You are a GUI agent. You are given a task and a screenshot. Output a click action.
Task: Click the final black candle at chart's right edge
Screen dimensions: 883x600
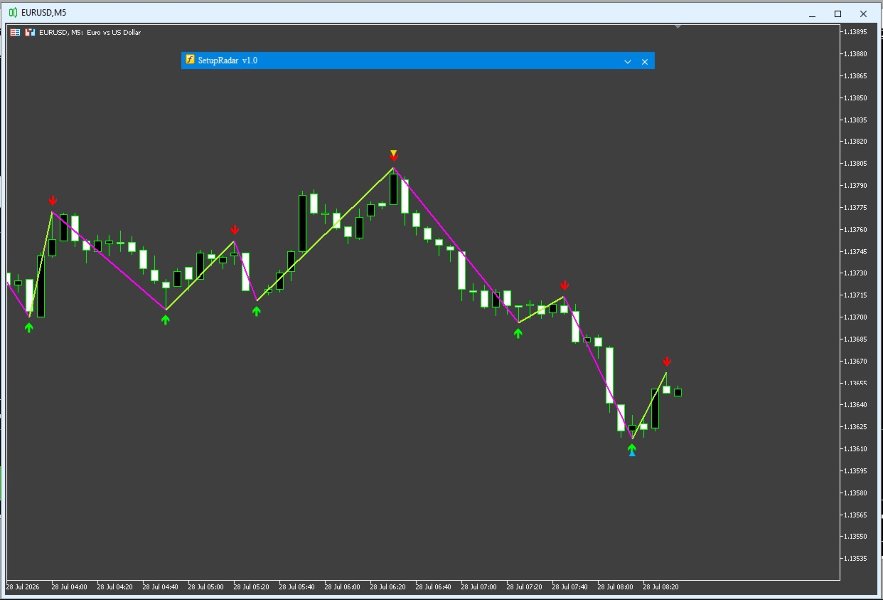pyautogui.click(x=678, y=392)
